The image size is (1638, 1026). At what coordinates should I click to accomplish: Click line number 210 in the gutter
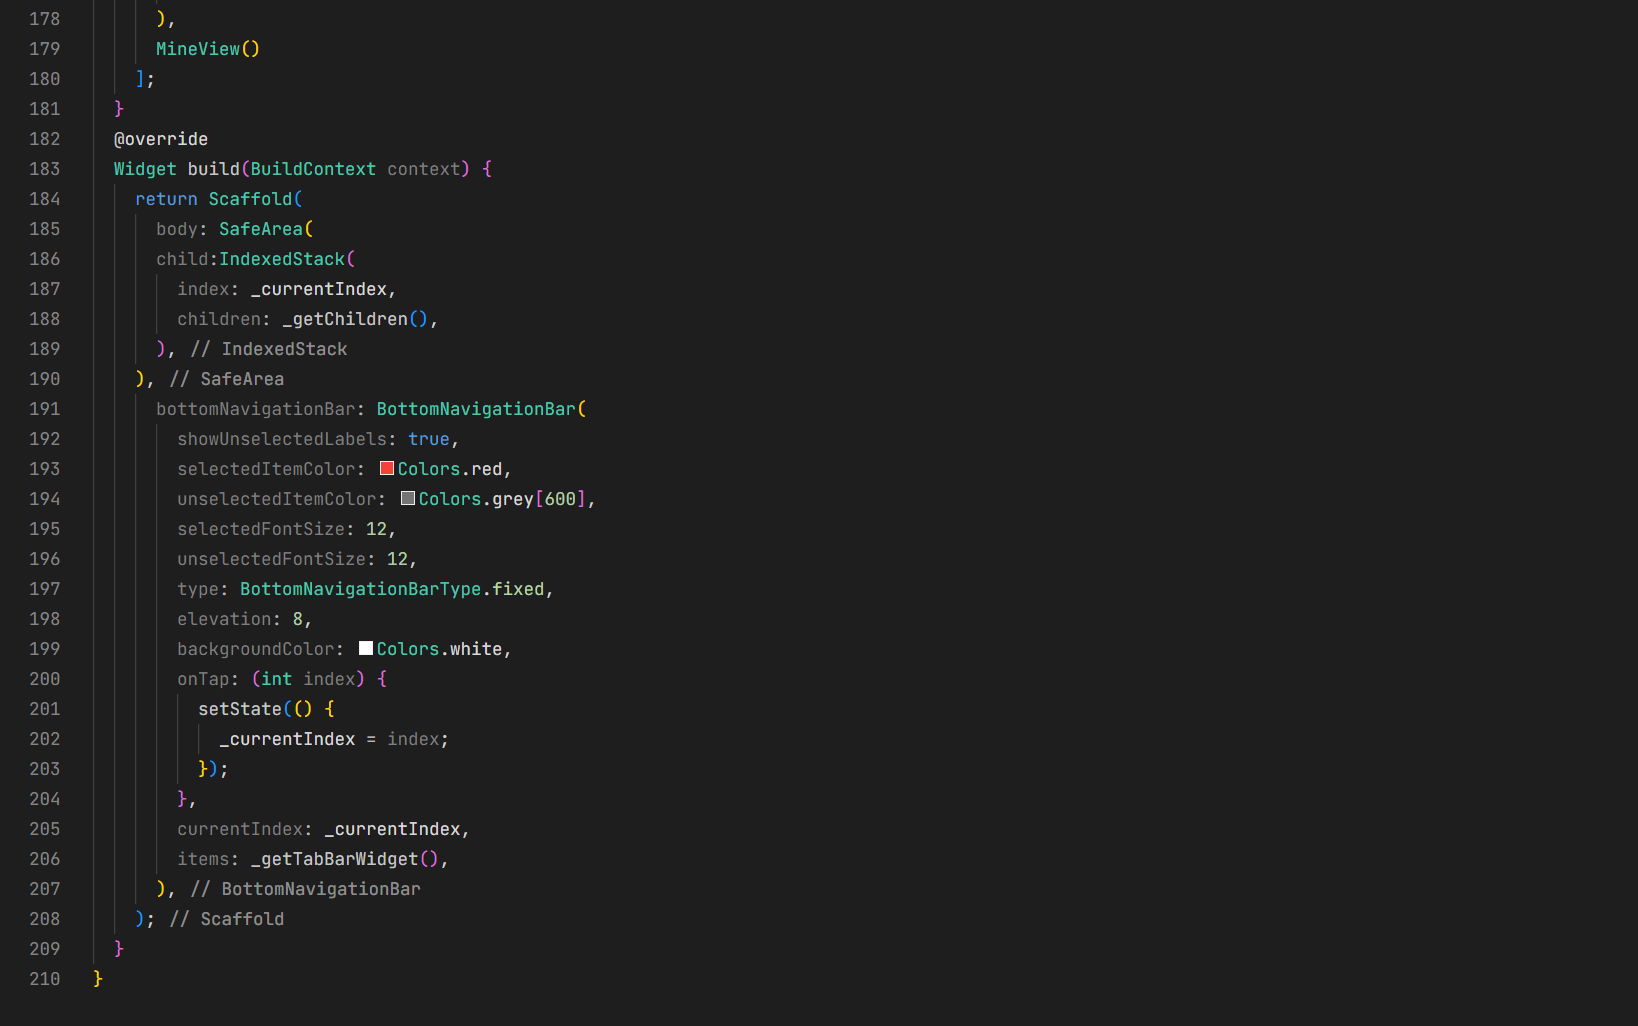pos(45,979)
